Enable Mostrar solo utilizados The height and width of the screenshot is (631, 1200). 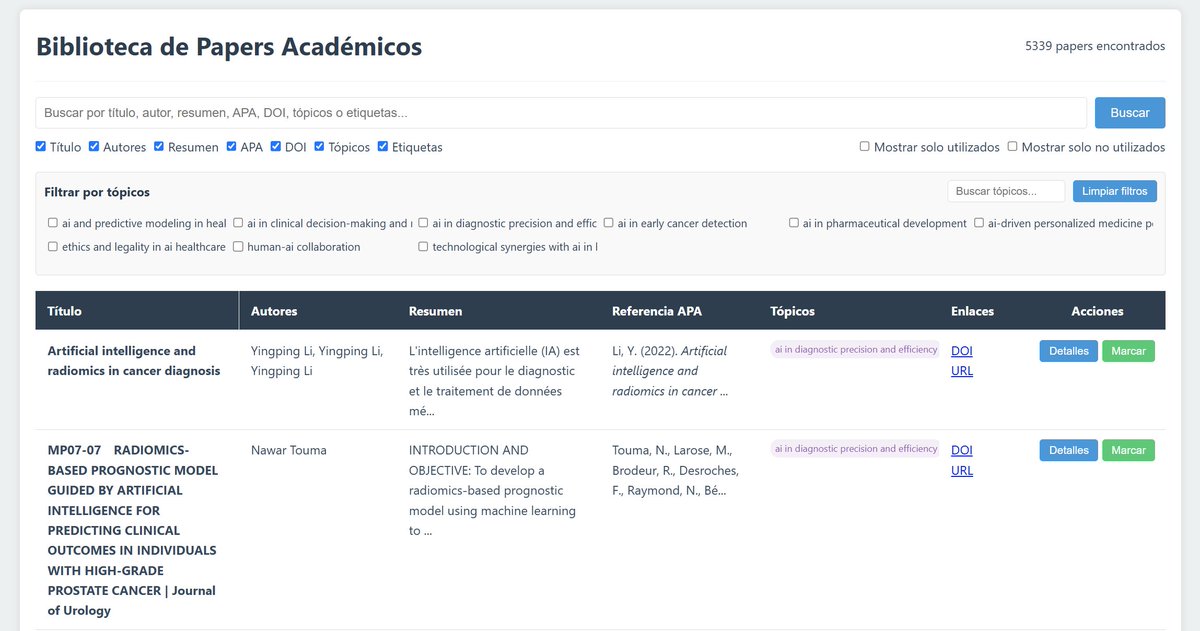click(x=864, y=146)
